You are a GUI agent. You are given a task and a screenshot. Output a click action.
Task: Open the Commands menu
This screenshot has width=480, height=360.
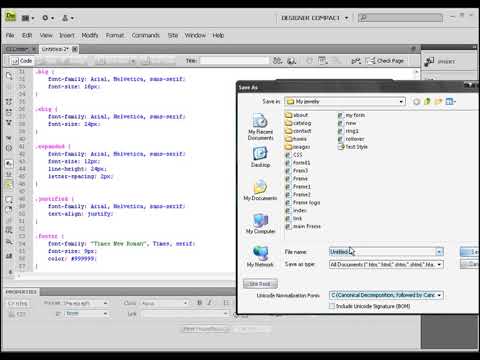[x=145, y=35]
